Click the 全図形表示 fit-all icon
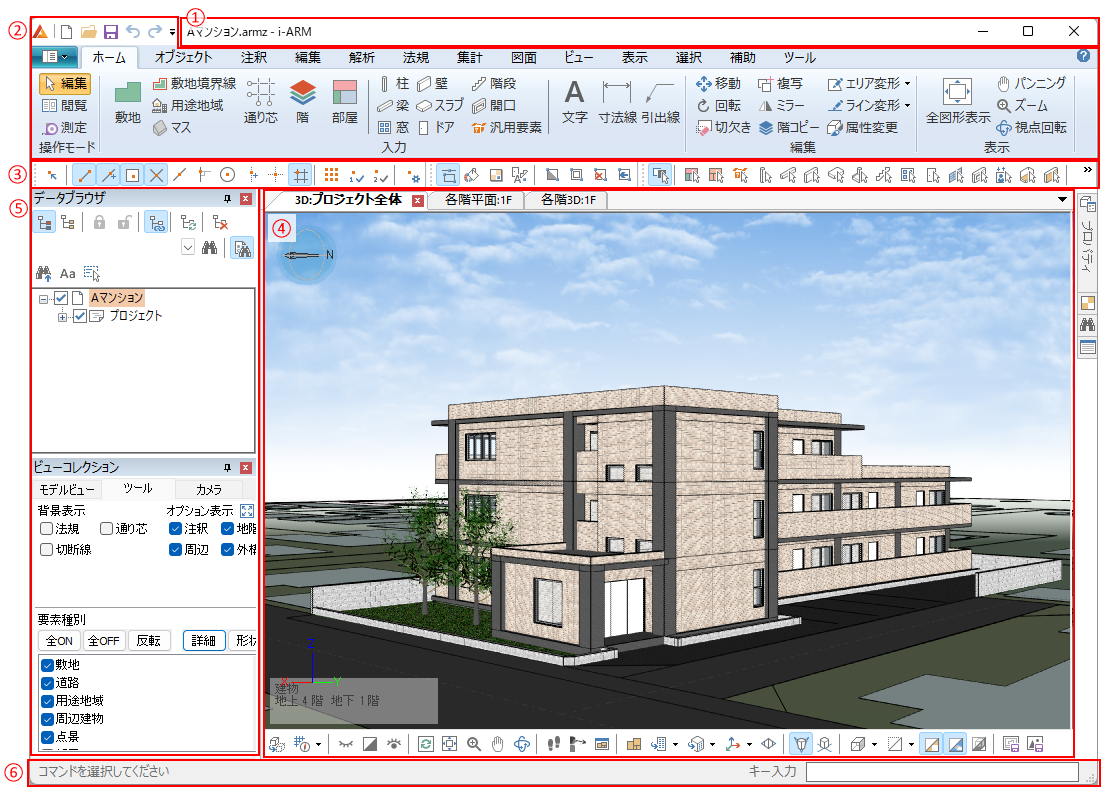Screen dimensions: 1113x802 [x=957, y=92]
